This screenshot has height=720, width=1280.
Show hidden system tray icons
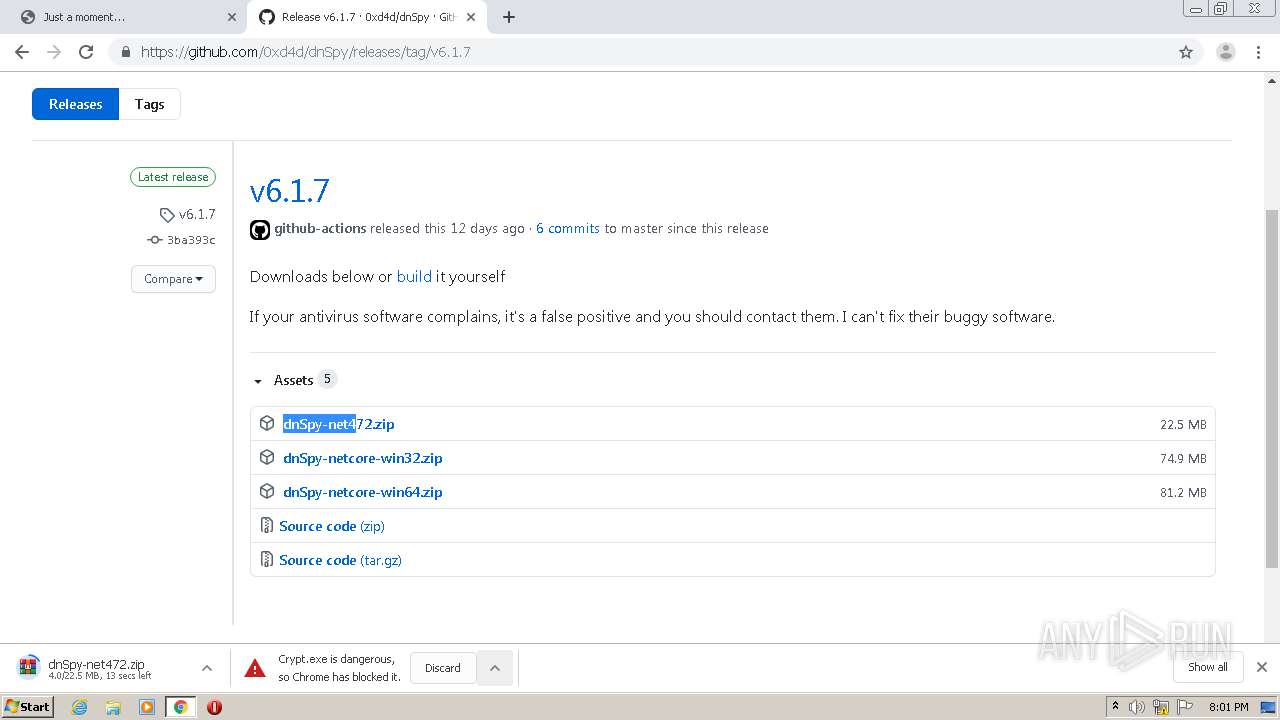coord(1115,707)
